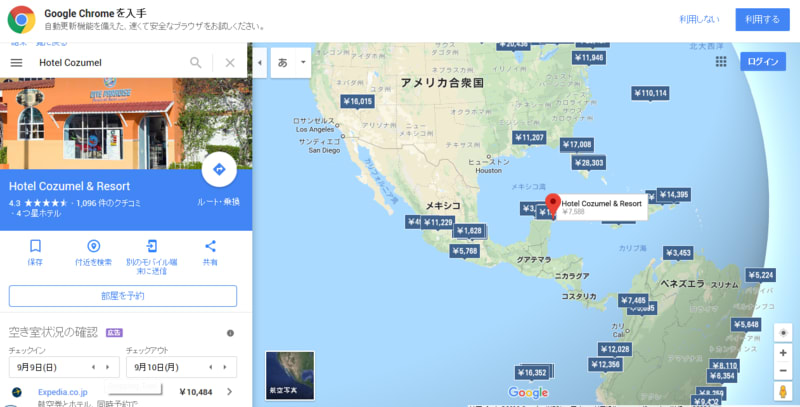Image resolution: width=800 pixels, height=407 pixels.
Task: Show my location button on map
Action: [x=783, y=333]
